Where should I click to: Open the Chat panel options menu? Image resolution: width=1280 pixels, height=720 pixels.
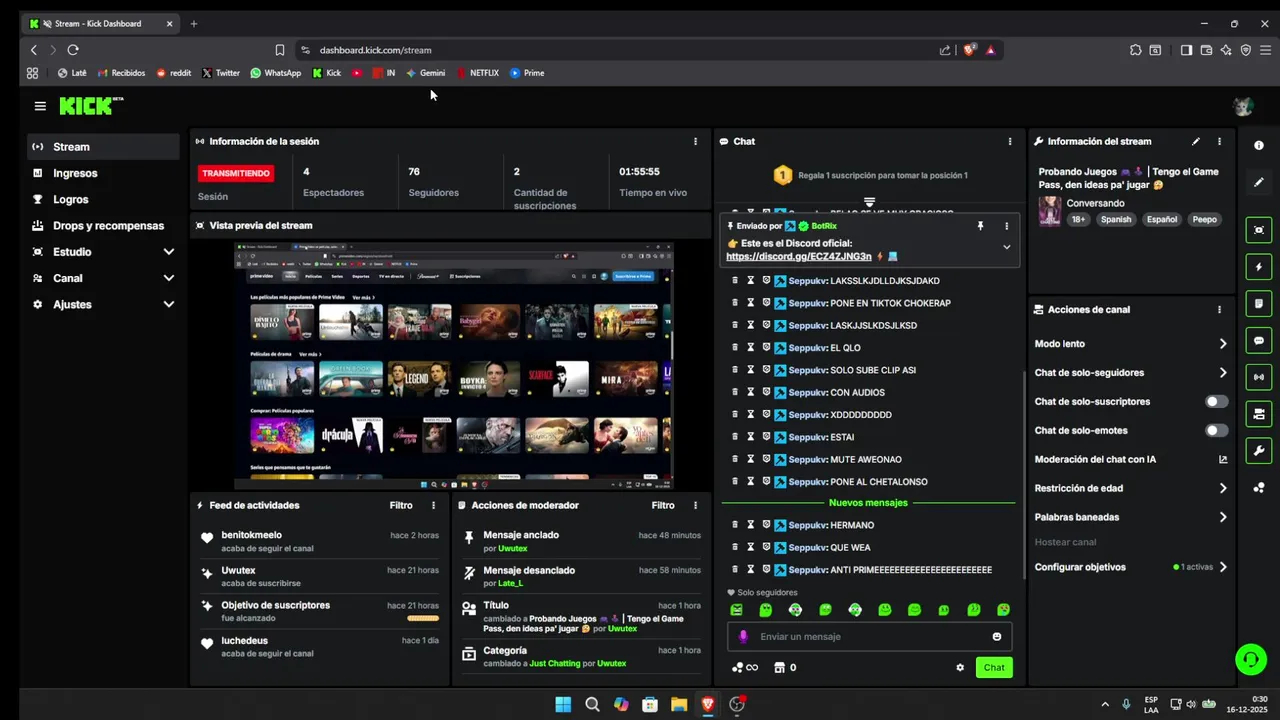[1010, 142]
